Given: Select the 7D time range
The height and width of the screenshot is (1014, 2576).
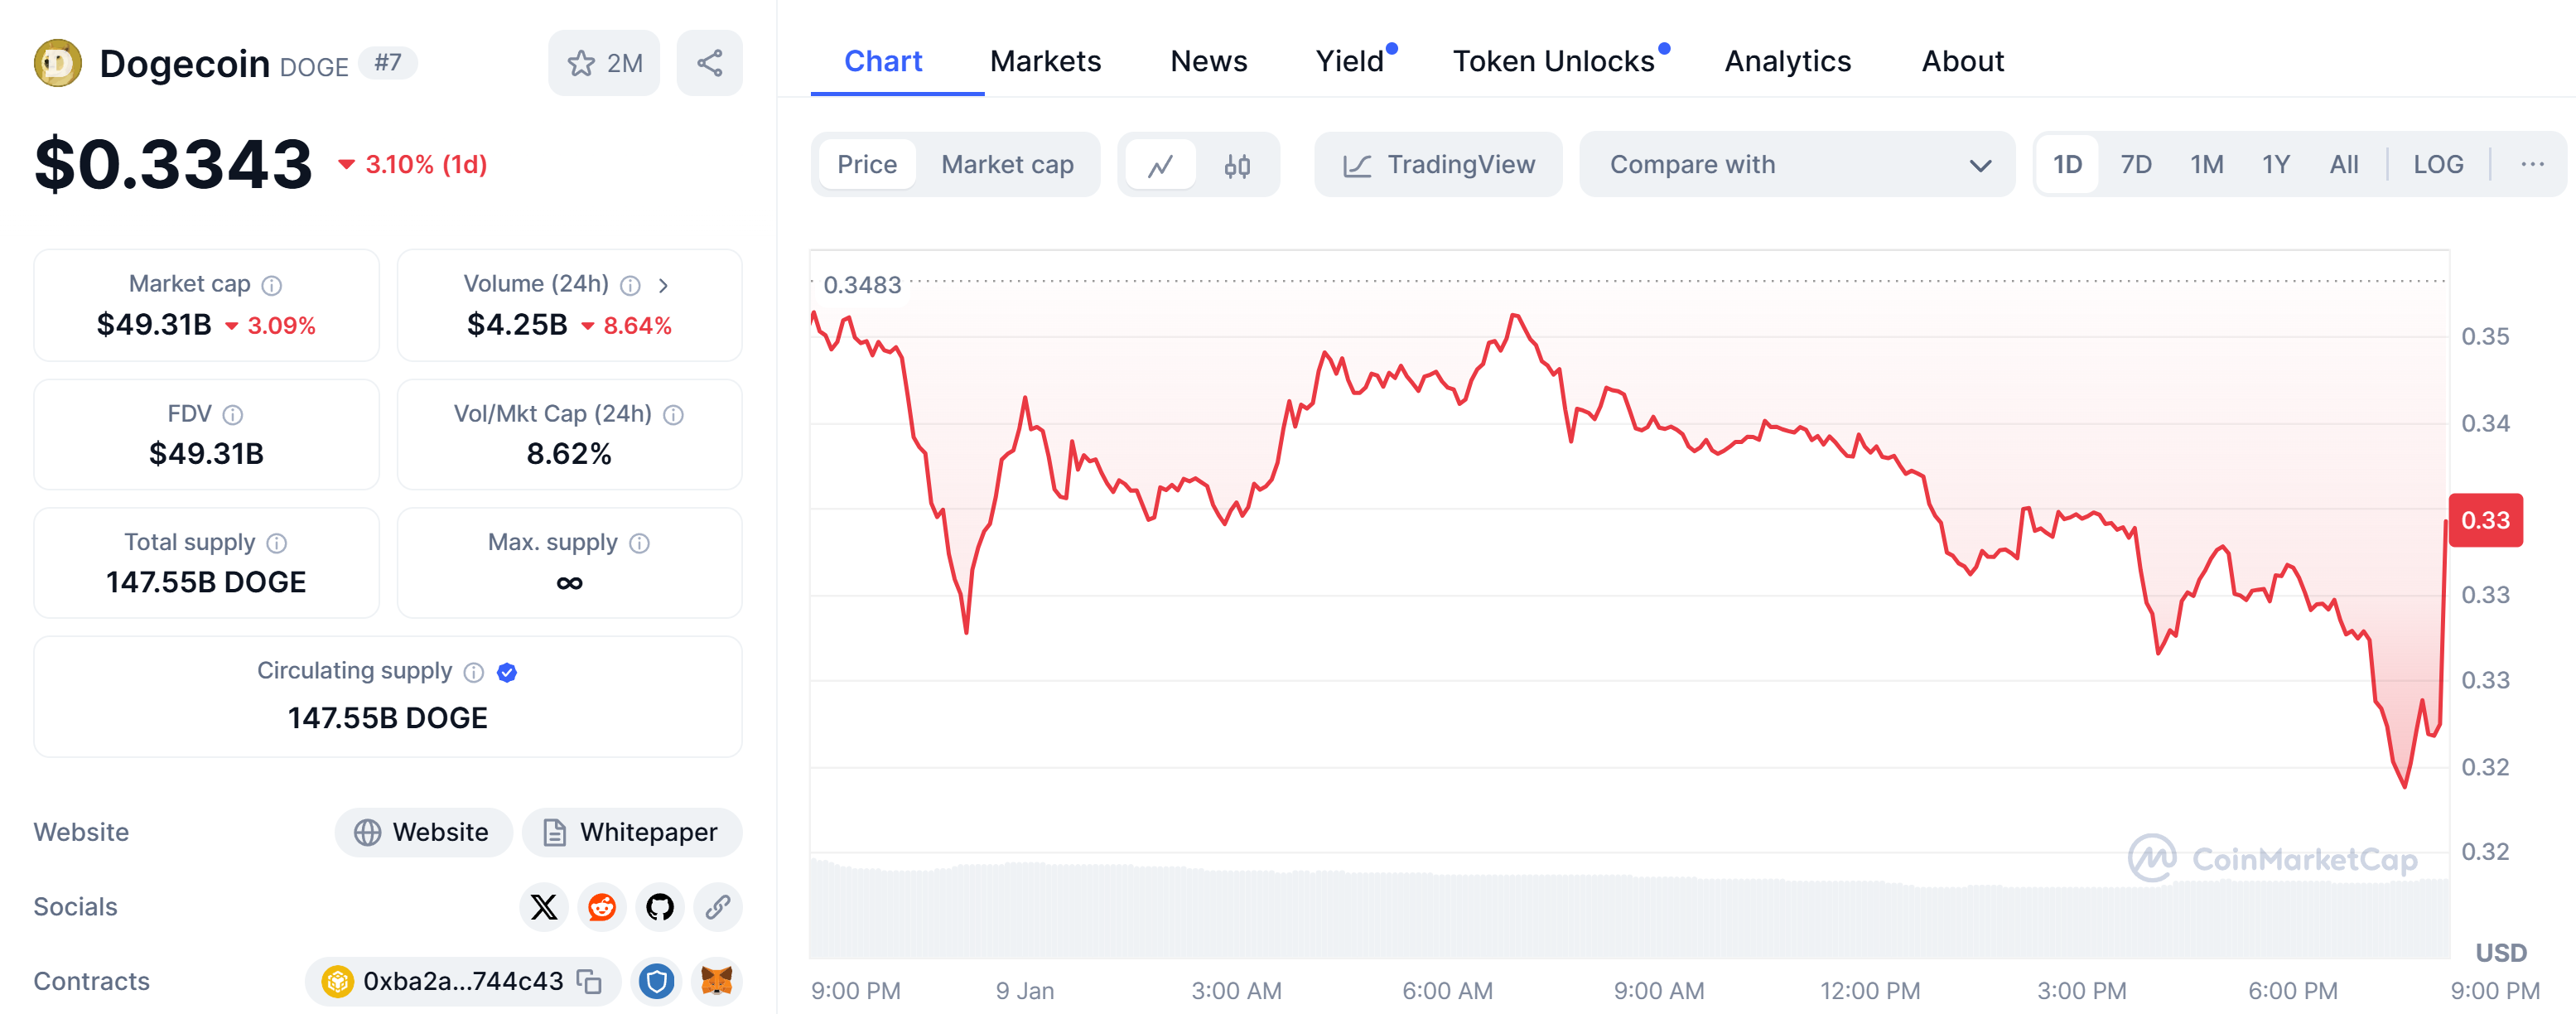Looking at the screenshot, I should [x=2135, y=165].
